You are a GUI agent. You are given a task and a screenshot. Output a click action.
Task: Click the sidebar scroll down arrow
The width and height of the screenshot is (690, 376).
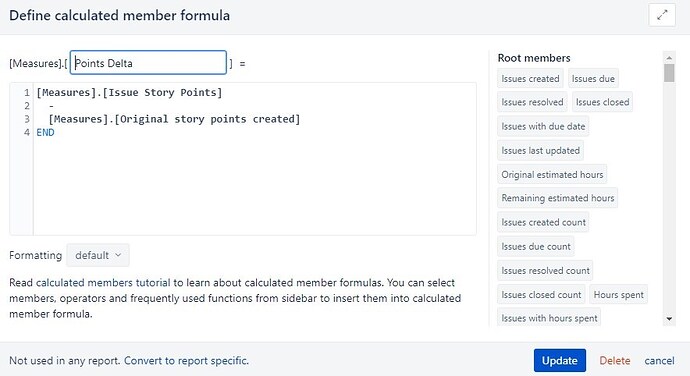(x=669, y=319)
